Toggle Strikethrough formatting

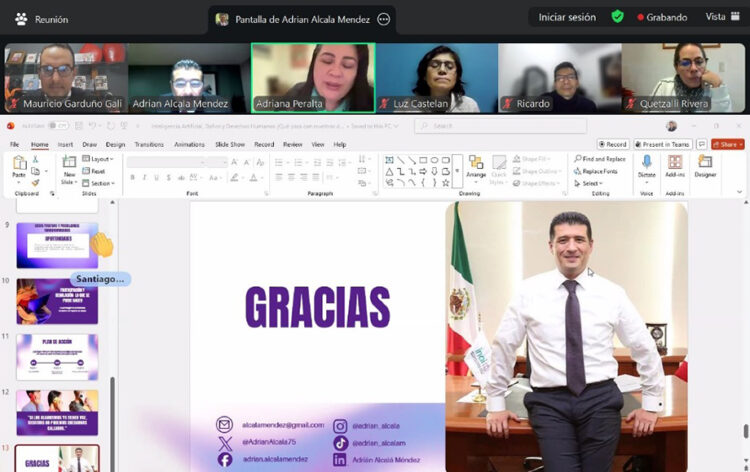click(181, 177)
